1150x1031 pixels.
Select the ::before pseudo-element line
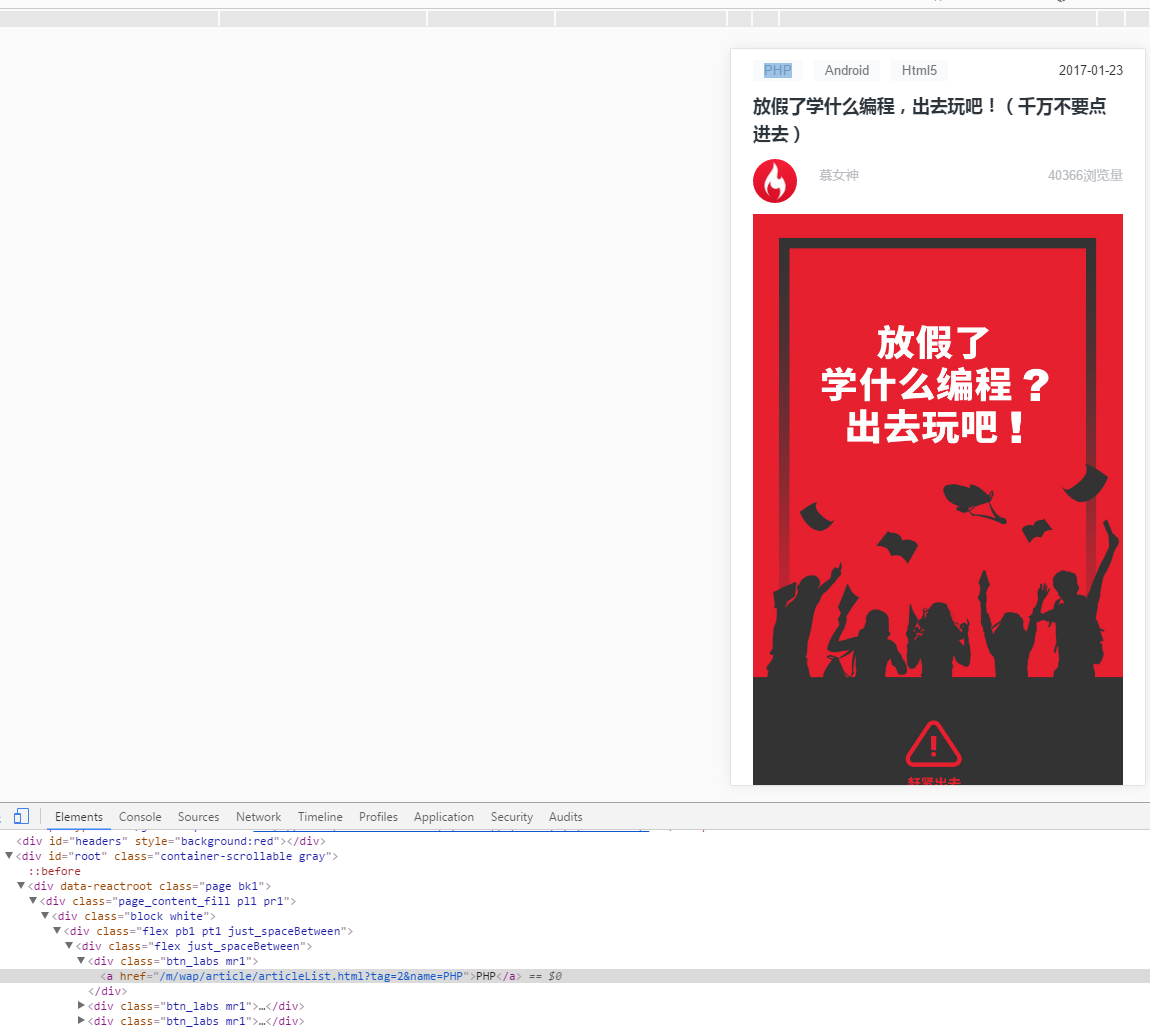(x=54, y=871)
